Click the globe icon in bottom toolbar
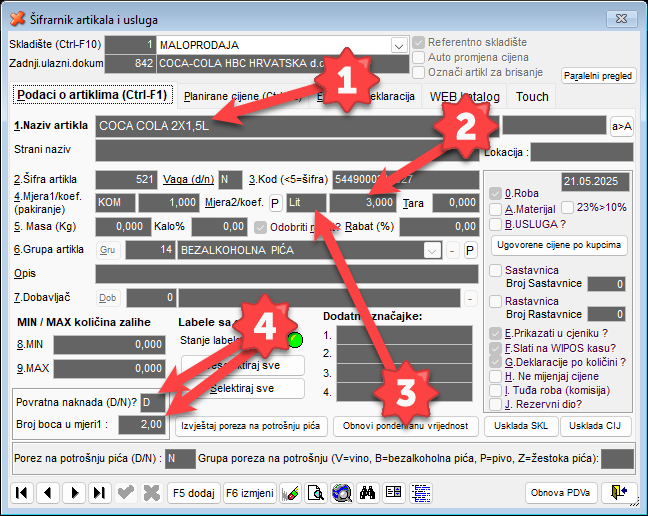648x516 pixels. click(x=341, y=492)
